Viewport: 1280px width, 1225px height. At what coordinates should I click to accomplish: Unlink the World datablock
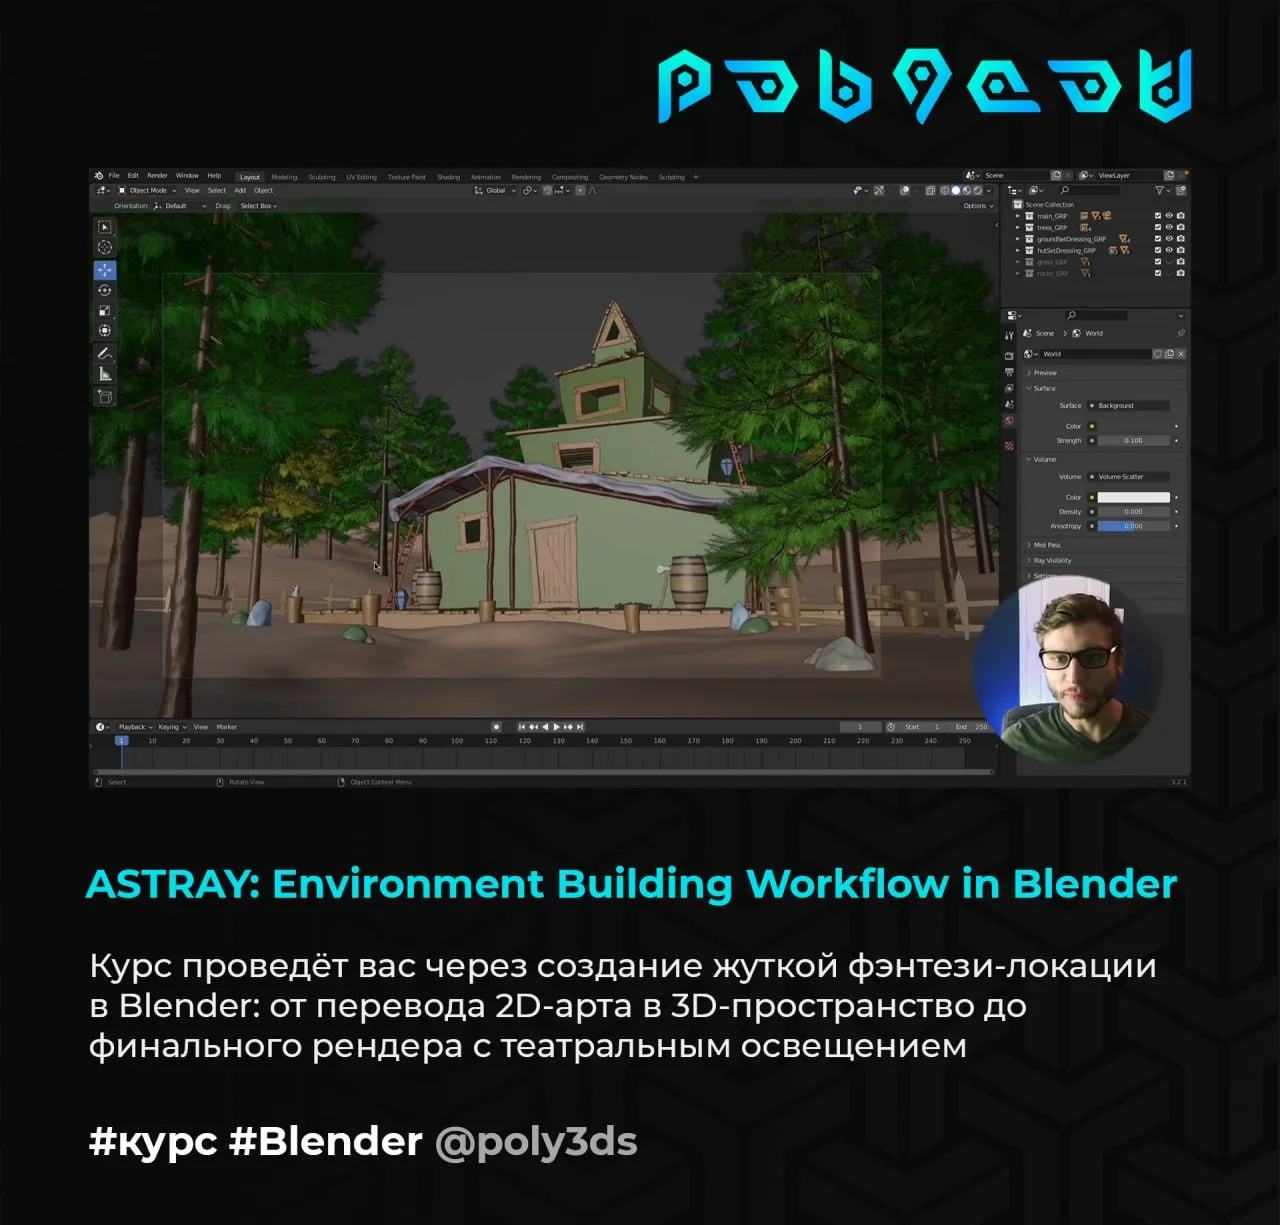[1181, 354]
